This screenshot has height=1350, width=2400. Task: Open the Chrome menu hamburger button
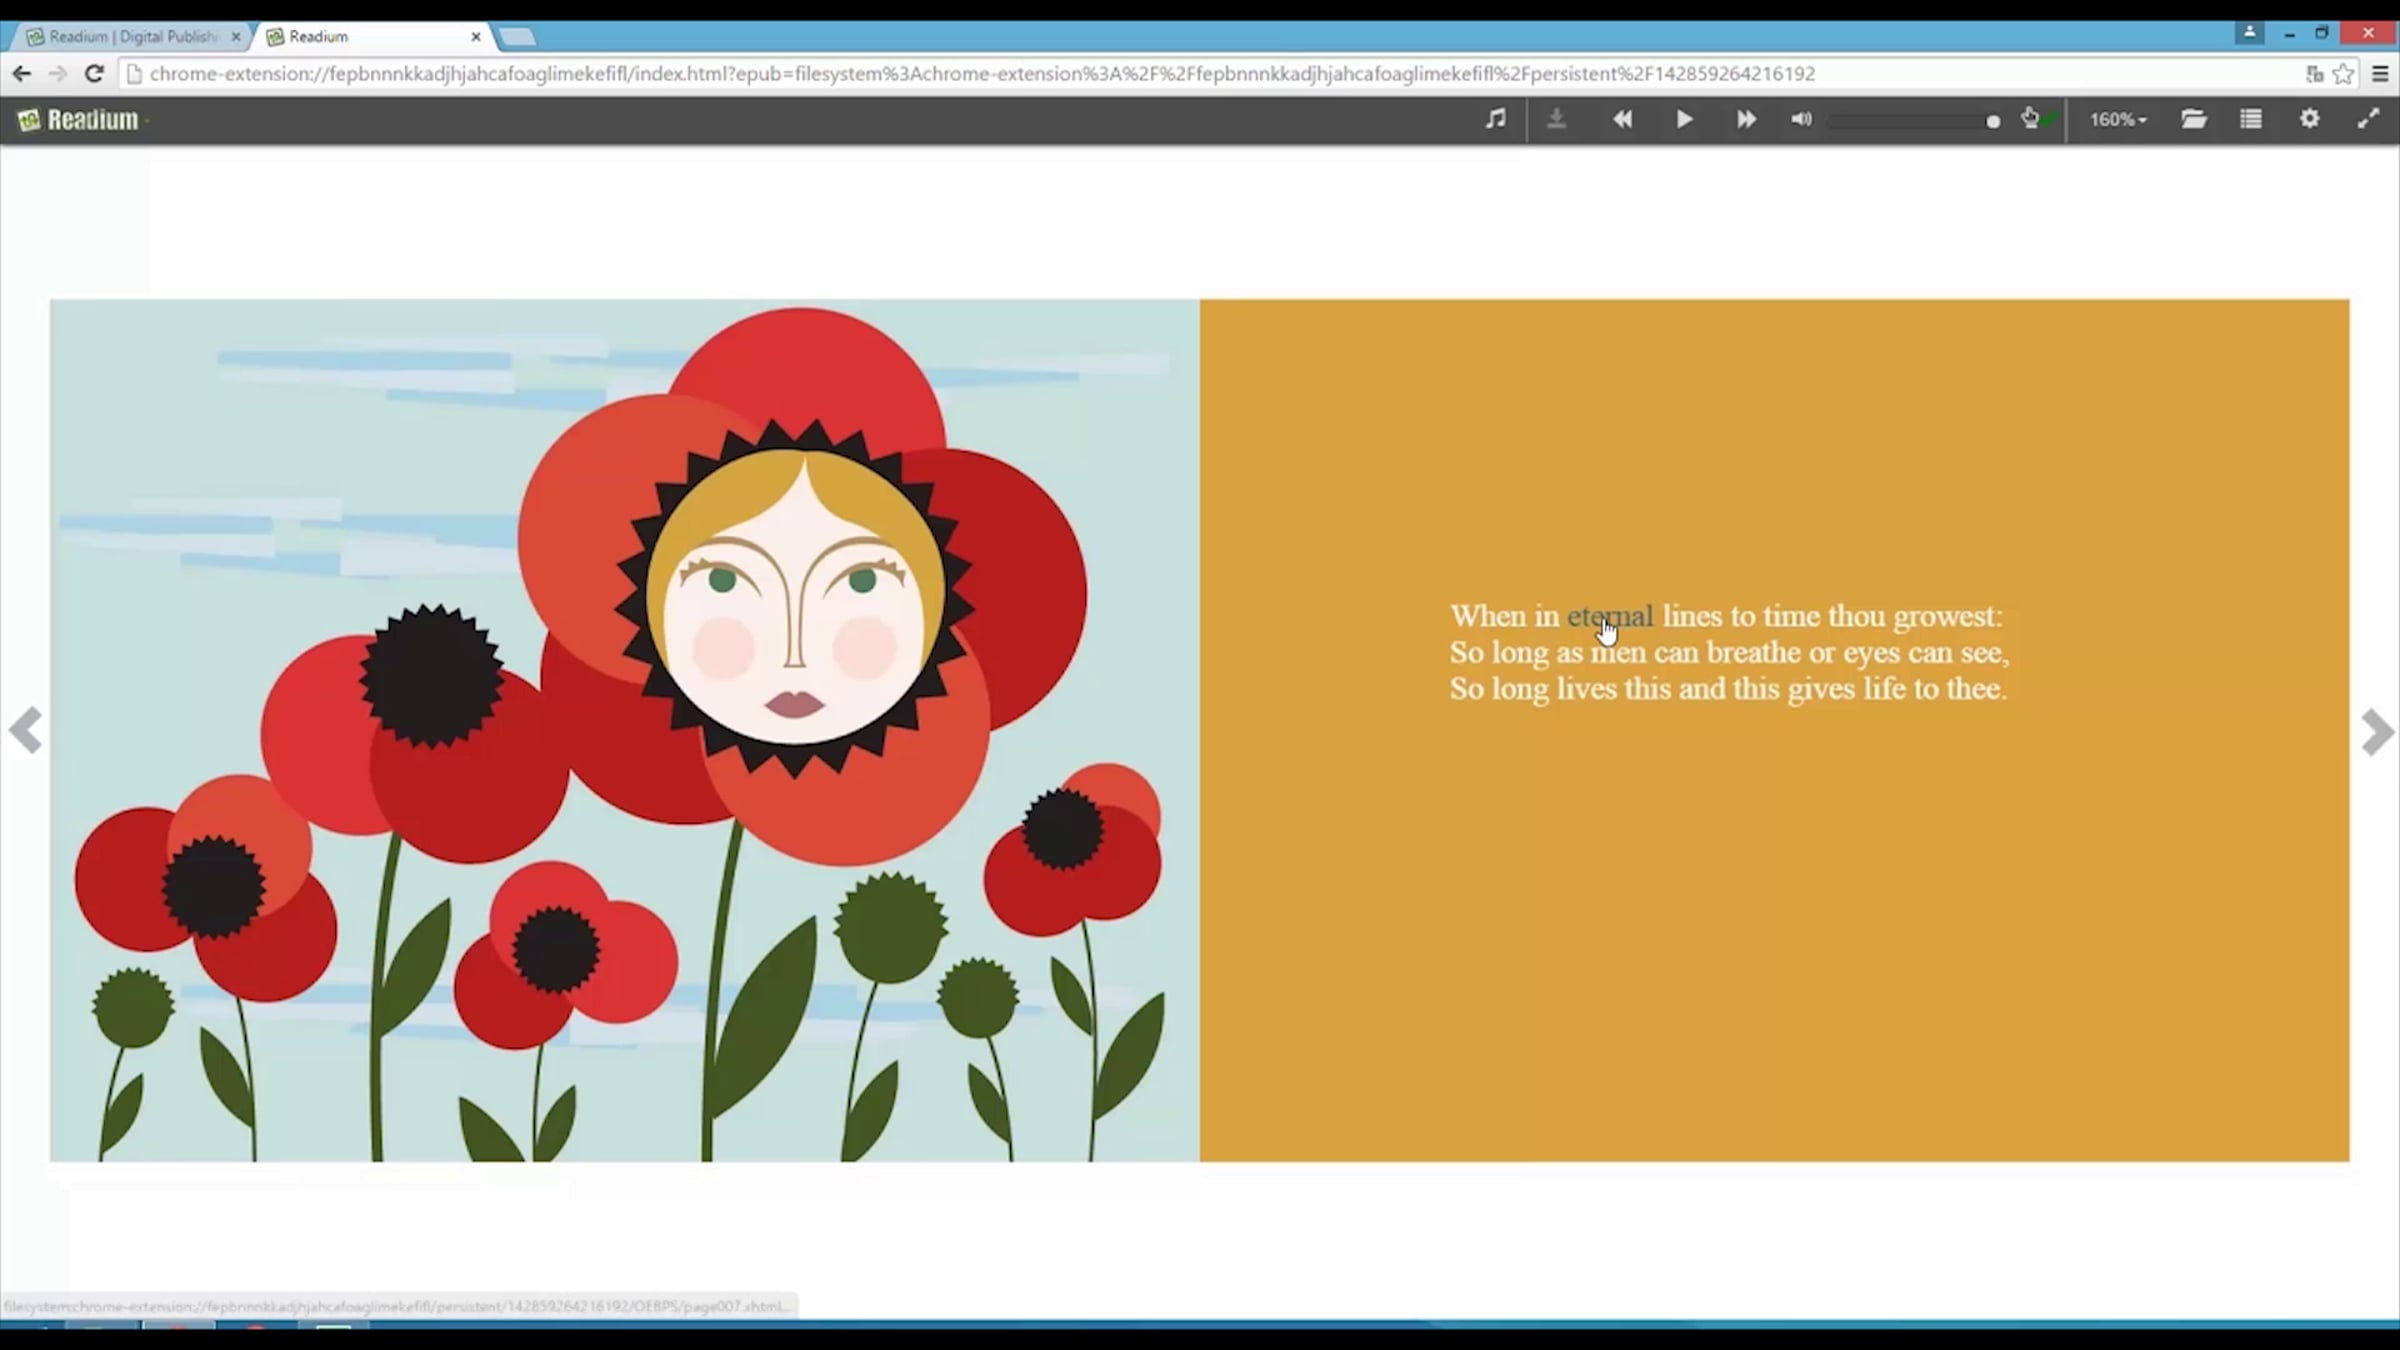(x=2380, y=74)
